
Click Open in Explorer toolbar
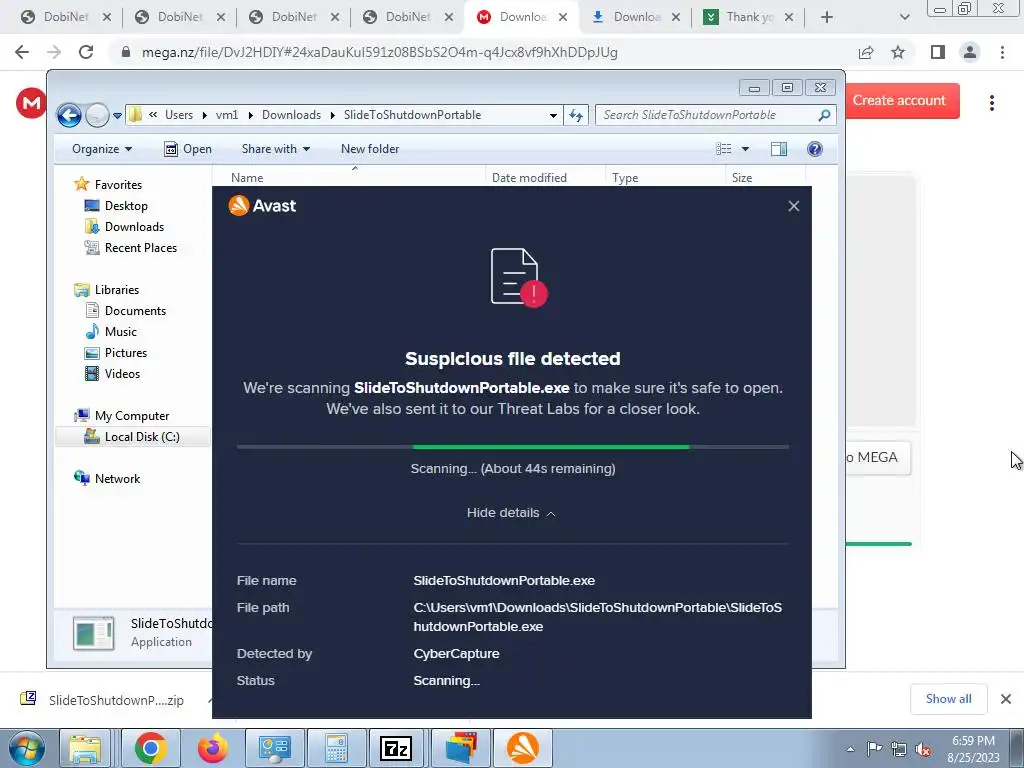tap(188, 149)
